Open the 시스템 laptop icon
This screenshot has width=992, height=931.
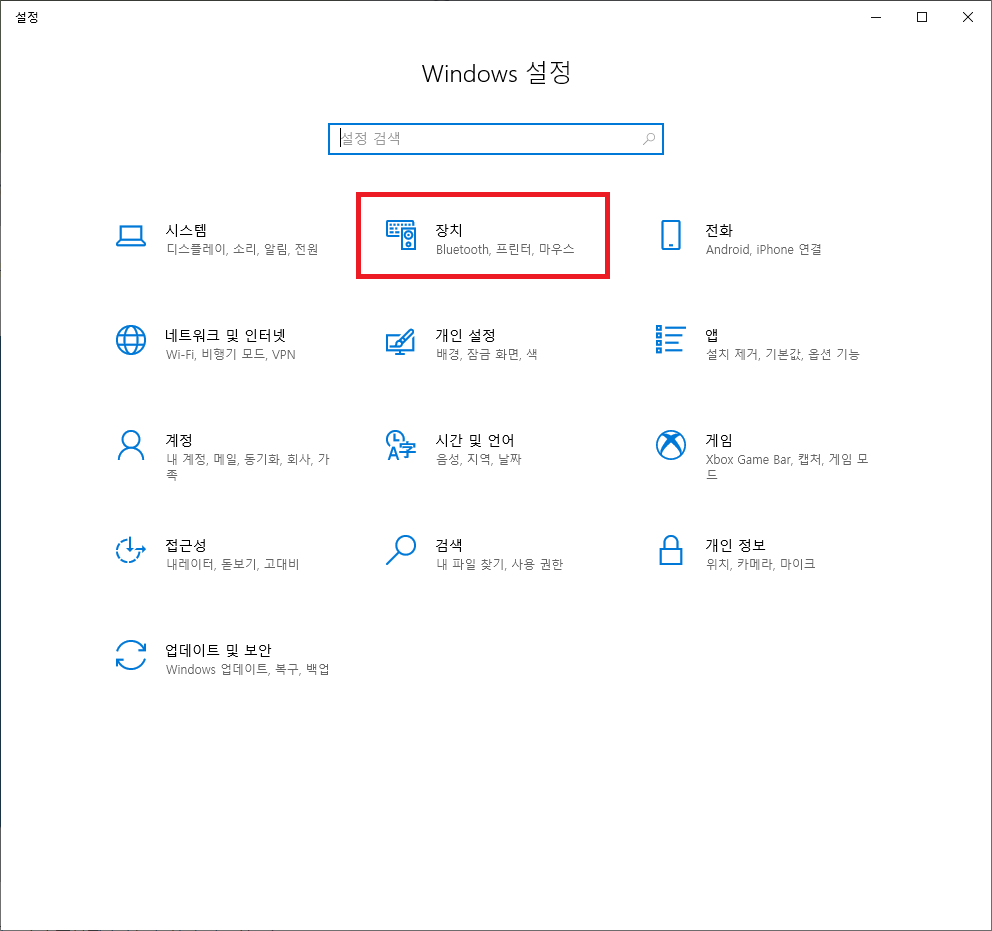[131, 236]
